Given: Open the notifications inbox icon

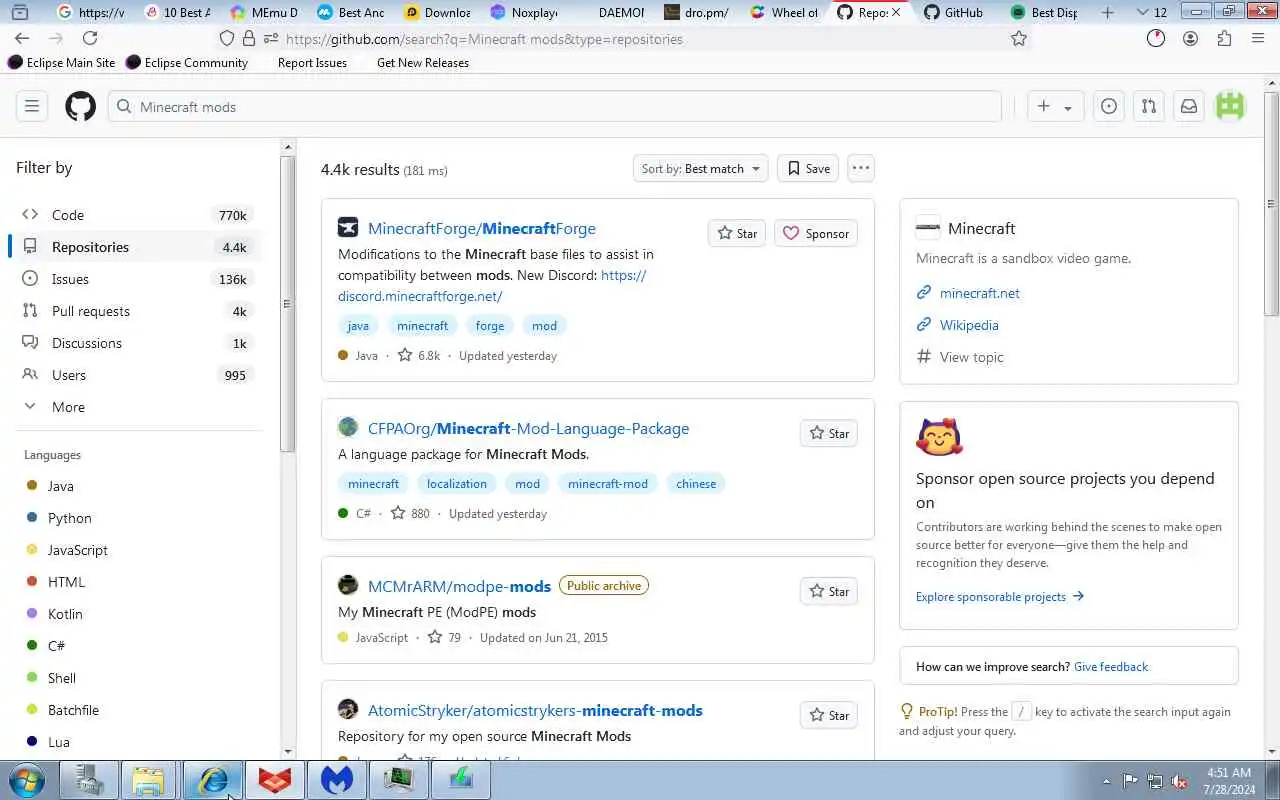Looking at the screenshot, I should (x=1189, y=106).
